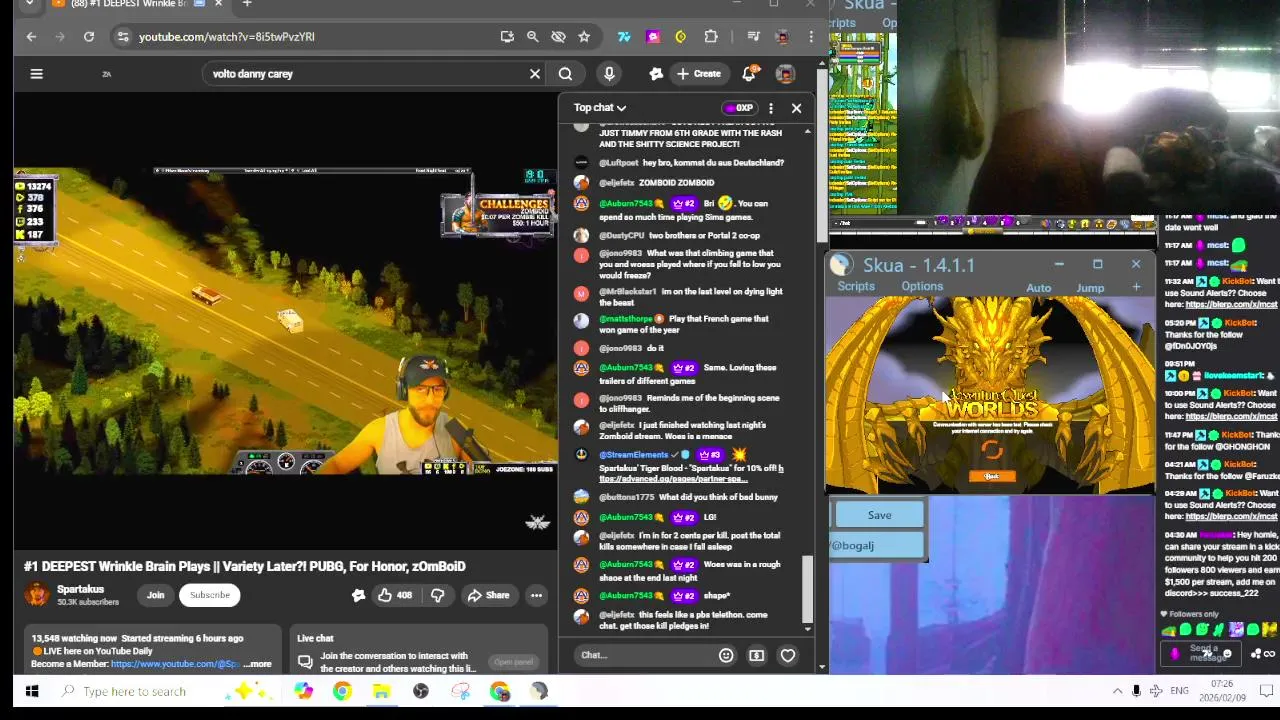Open Scripts menu in Skua
Viewport: 1280px width, 720px height.
pos(856,287)
